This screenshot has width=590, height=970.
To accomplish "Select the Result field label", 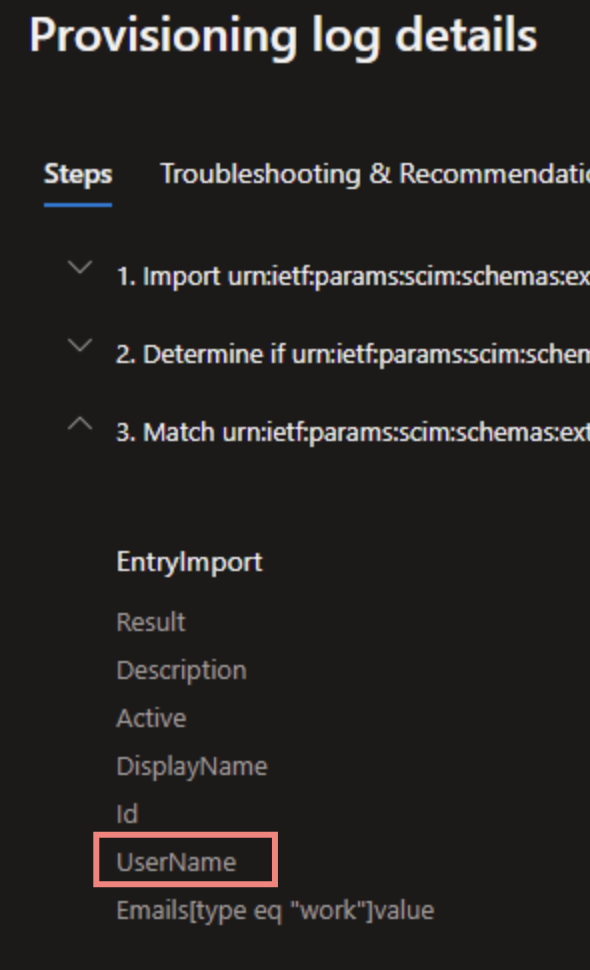I will (151, 622).
